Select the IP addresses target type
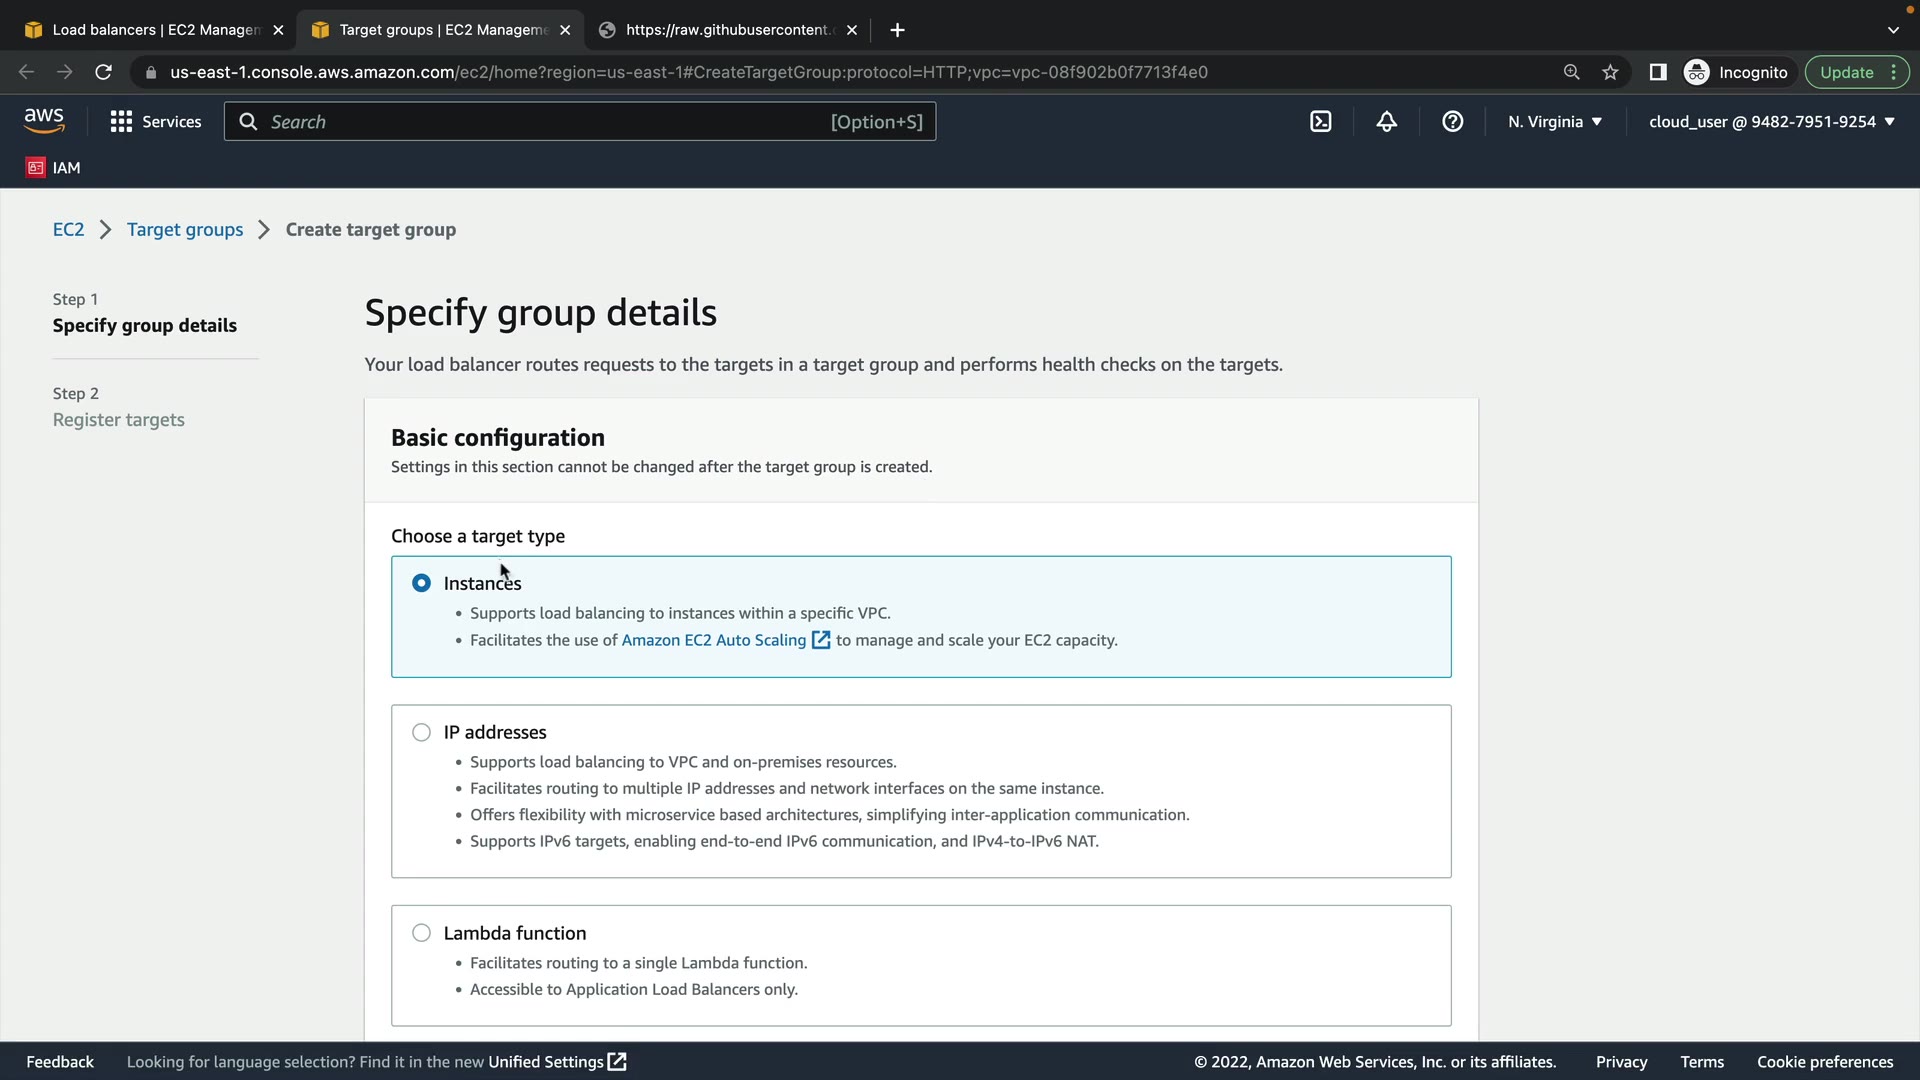Image resolution: width=1920 pixels, height=1080 pixels. tap(421, 733)
